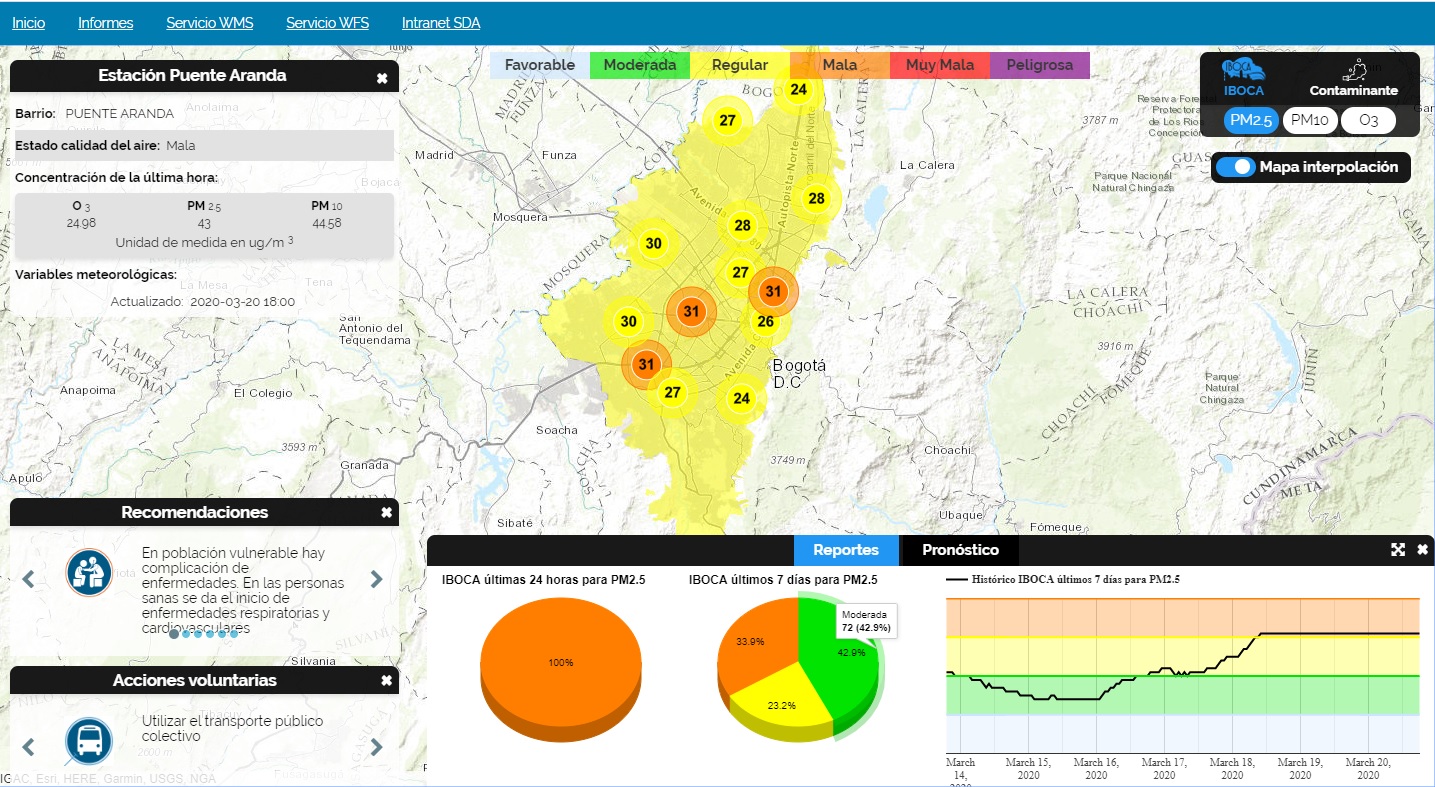The height and width of the screenshot is (787, 1435).
Task: Open station marker 30 left of marker 26
Action: pyautogui.click(x=628, y=322)
